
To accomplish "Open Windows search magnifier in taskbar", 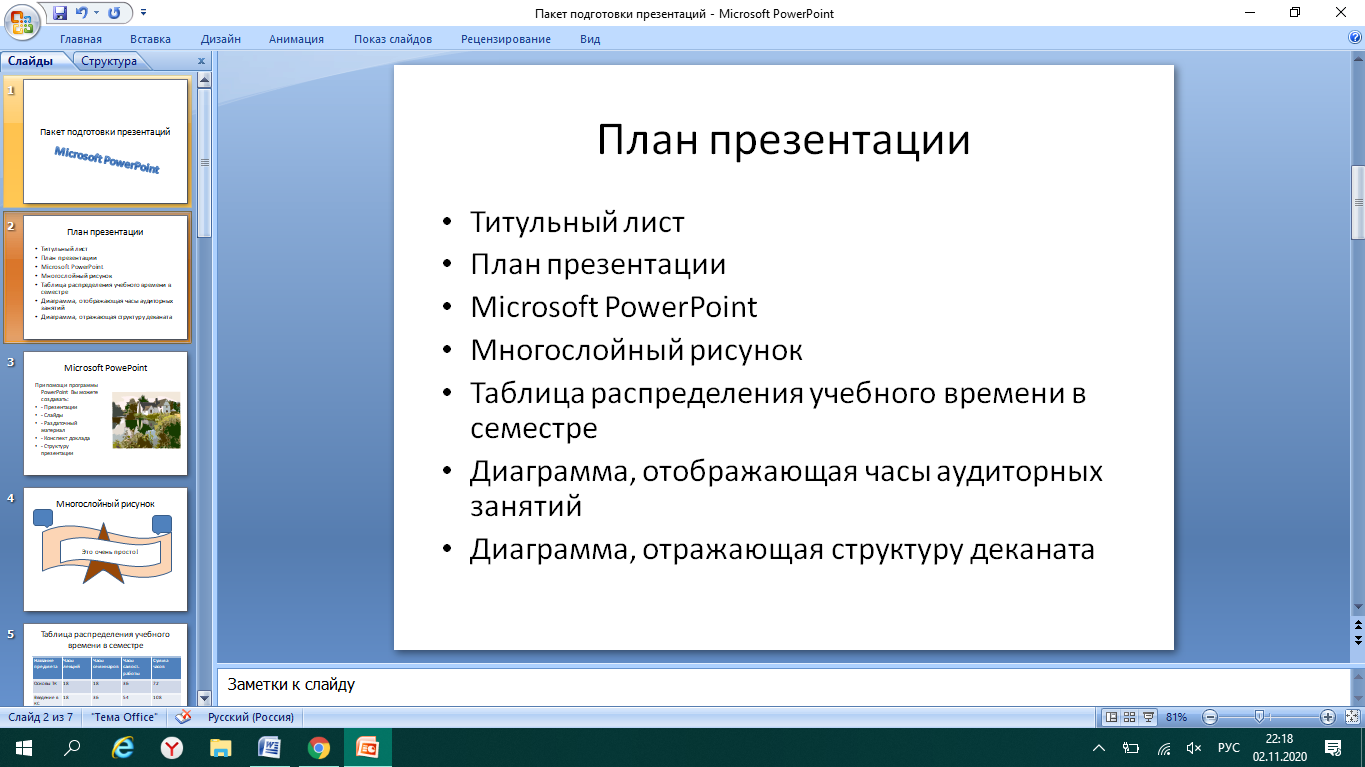I will [72, 747].
